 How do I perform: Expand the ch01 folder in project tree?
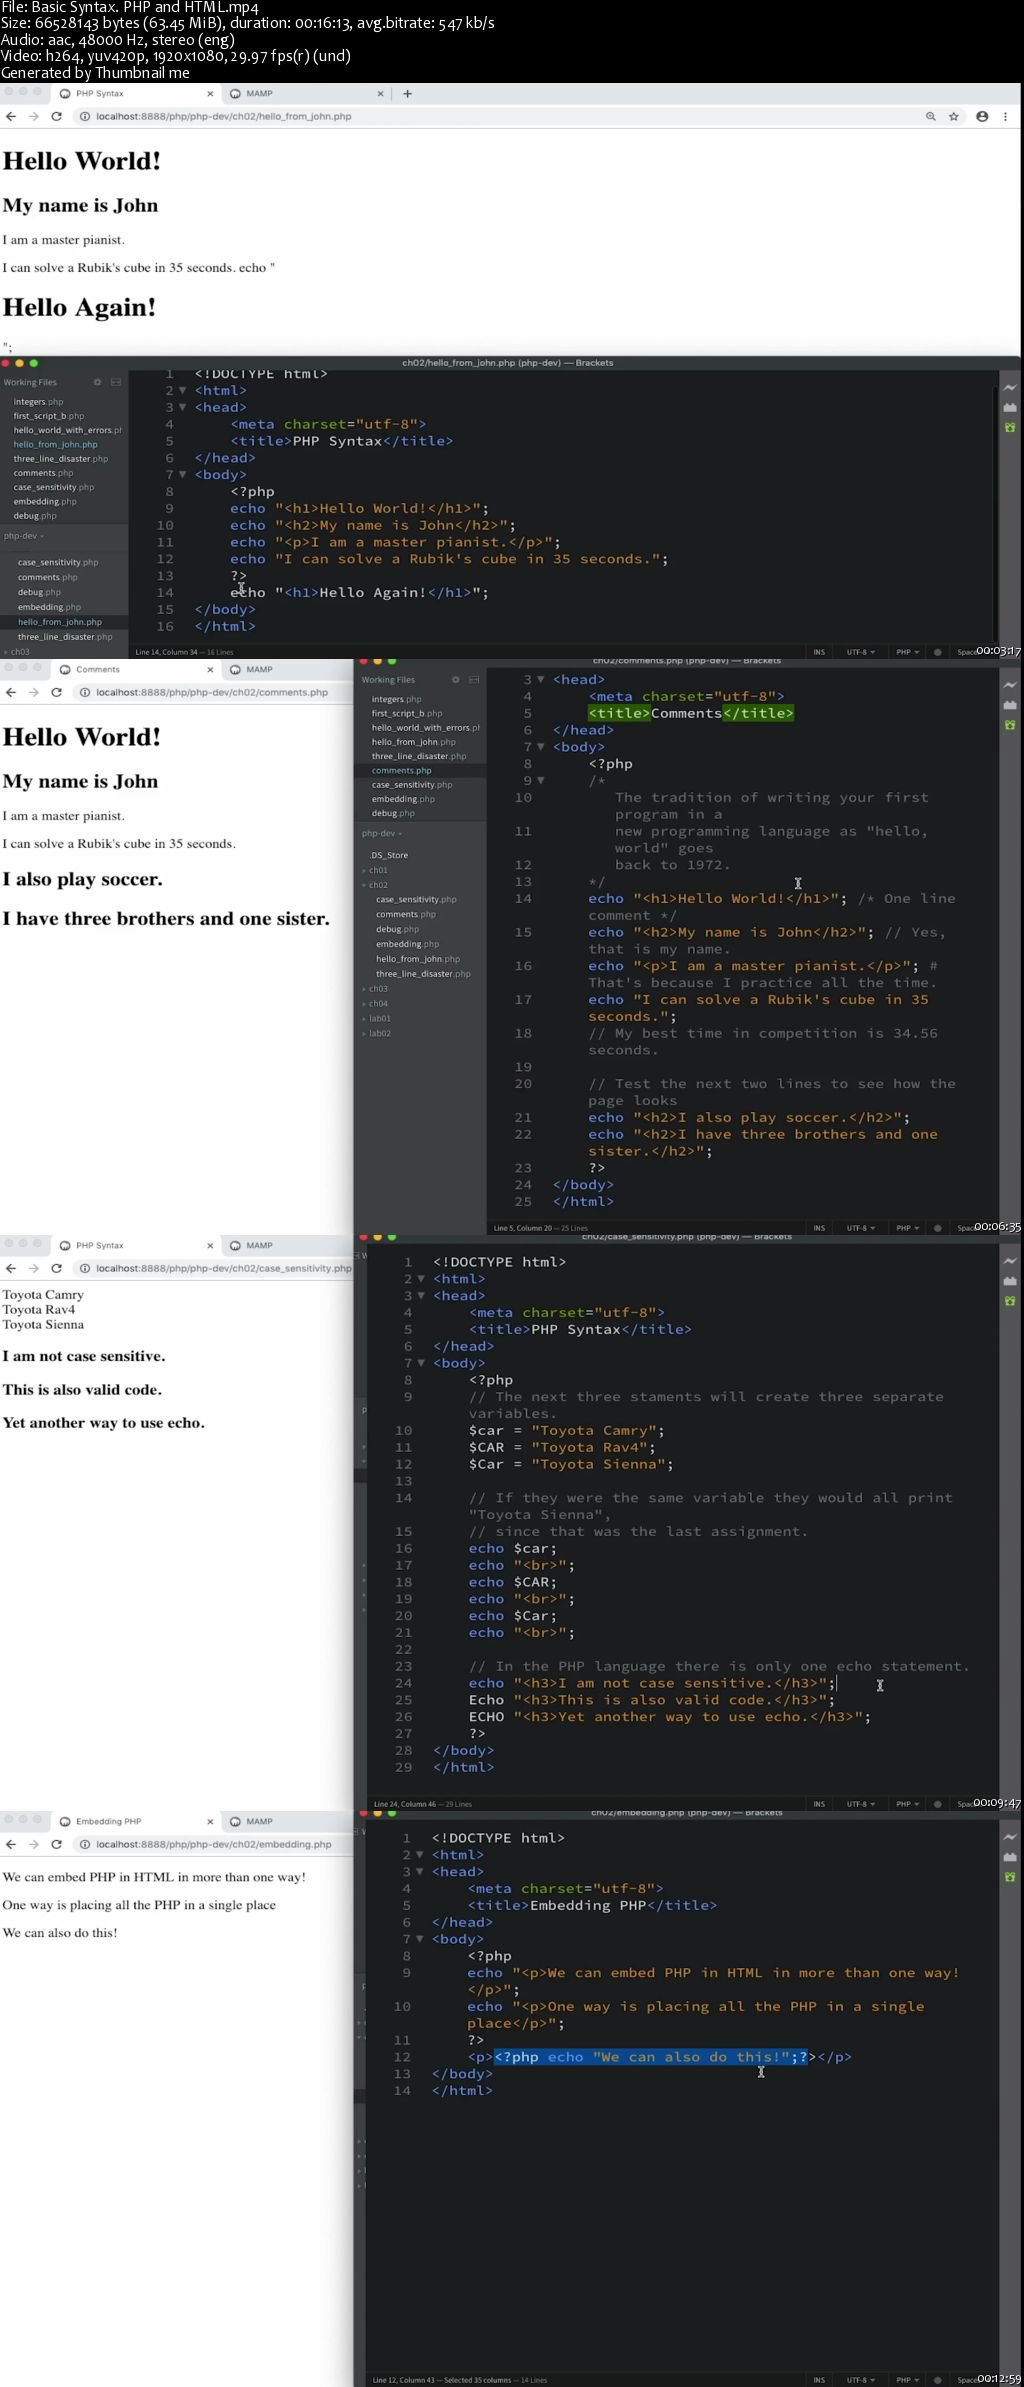coord(376,870)
